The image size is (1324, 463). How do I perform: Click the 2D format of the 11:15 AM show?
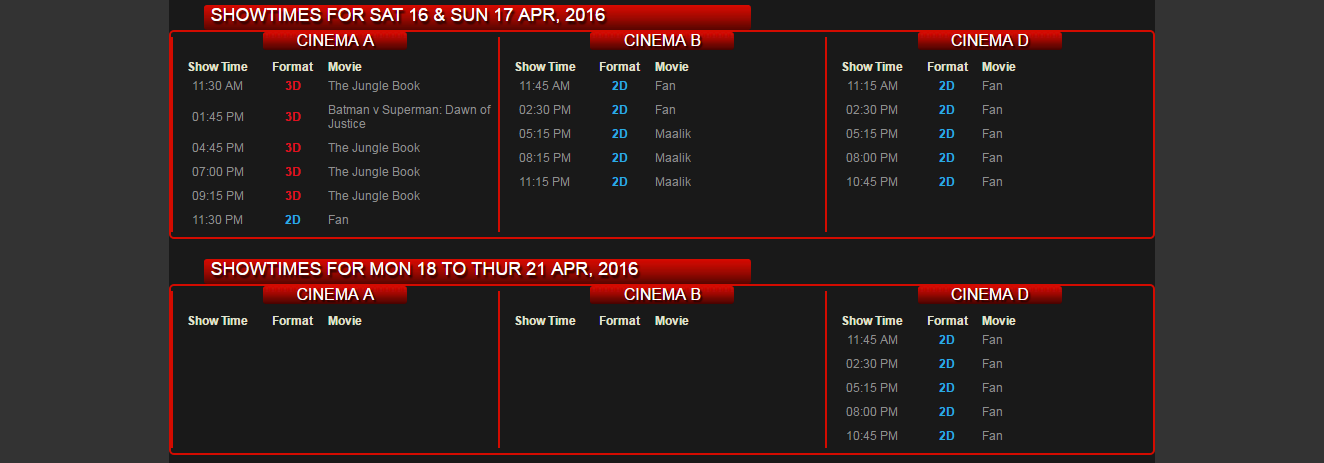[x=947, y=86]
